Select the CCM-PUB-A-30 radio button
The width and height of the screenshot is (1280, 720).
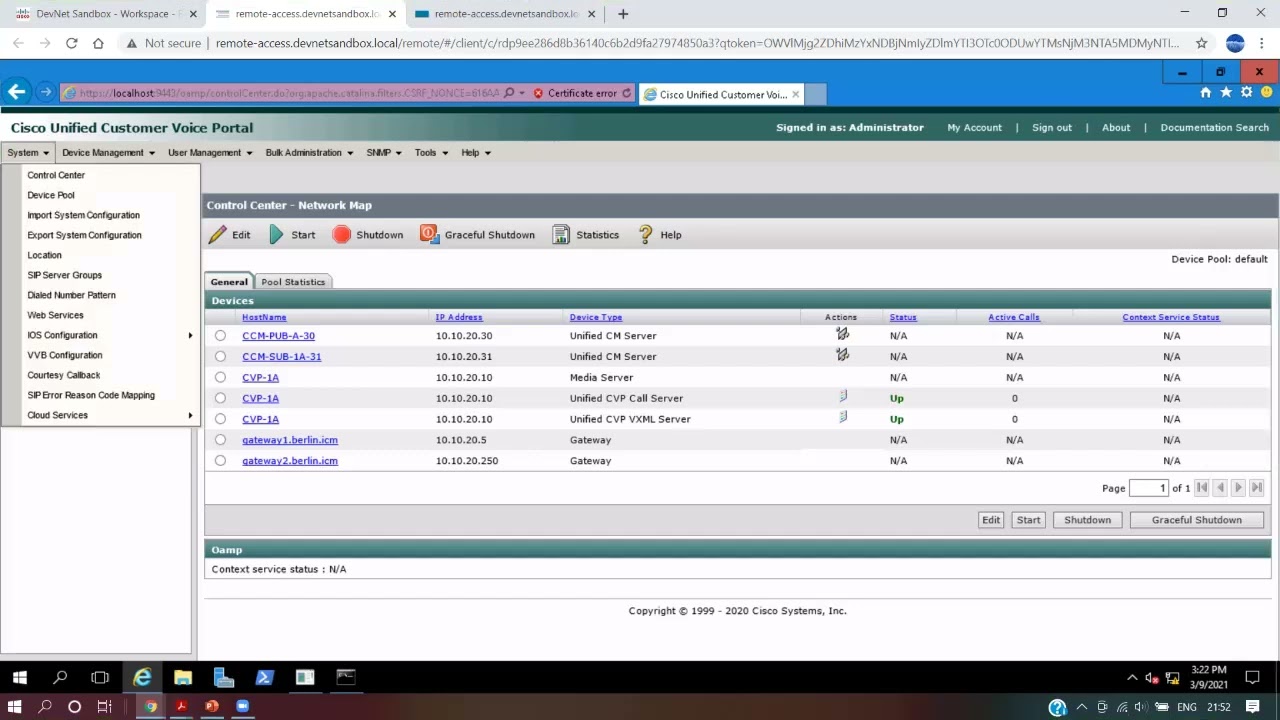pyautogui.click(x=220, y=336)
